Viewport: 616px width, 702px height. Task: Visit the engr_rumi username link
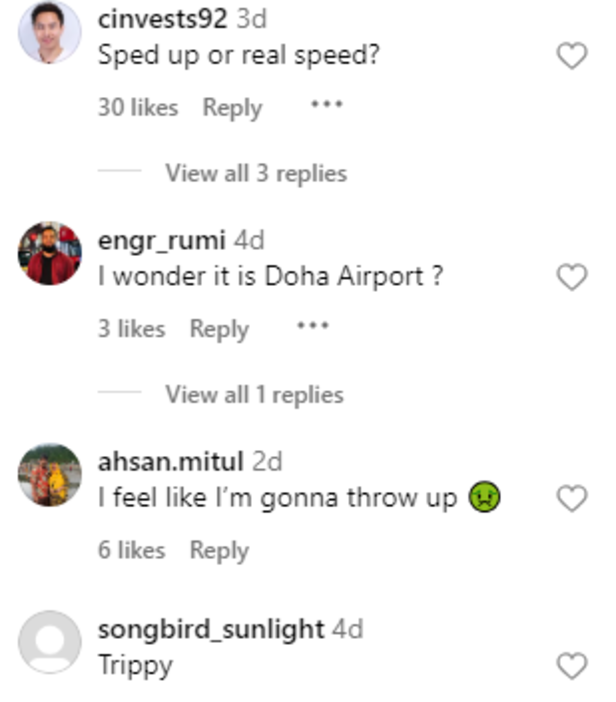click(162, 240)
